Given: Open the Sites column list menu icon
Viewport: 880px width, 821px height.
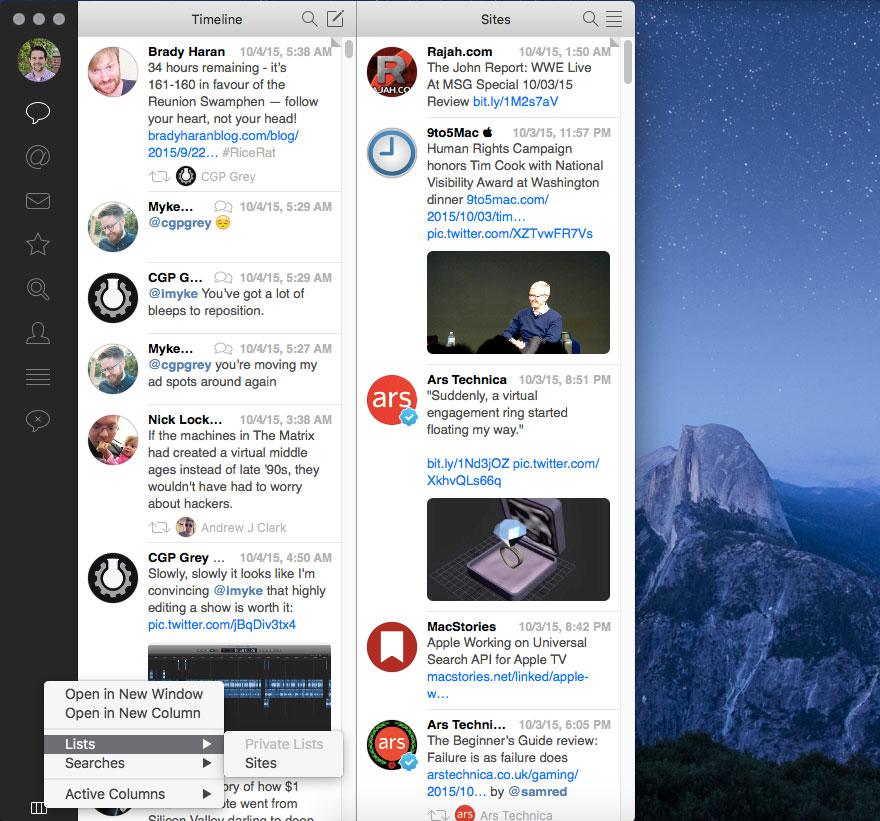Looking at the screenshot, I should point(614,19).
